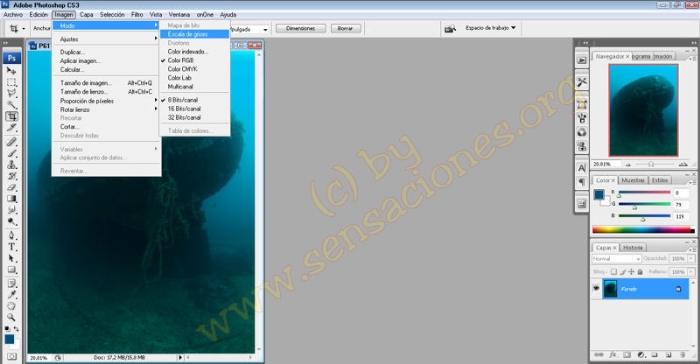Select the Crop tool in toolbox

click(x=12, y=117)
